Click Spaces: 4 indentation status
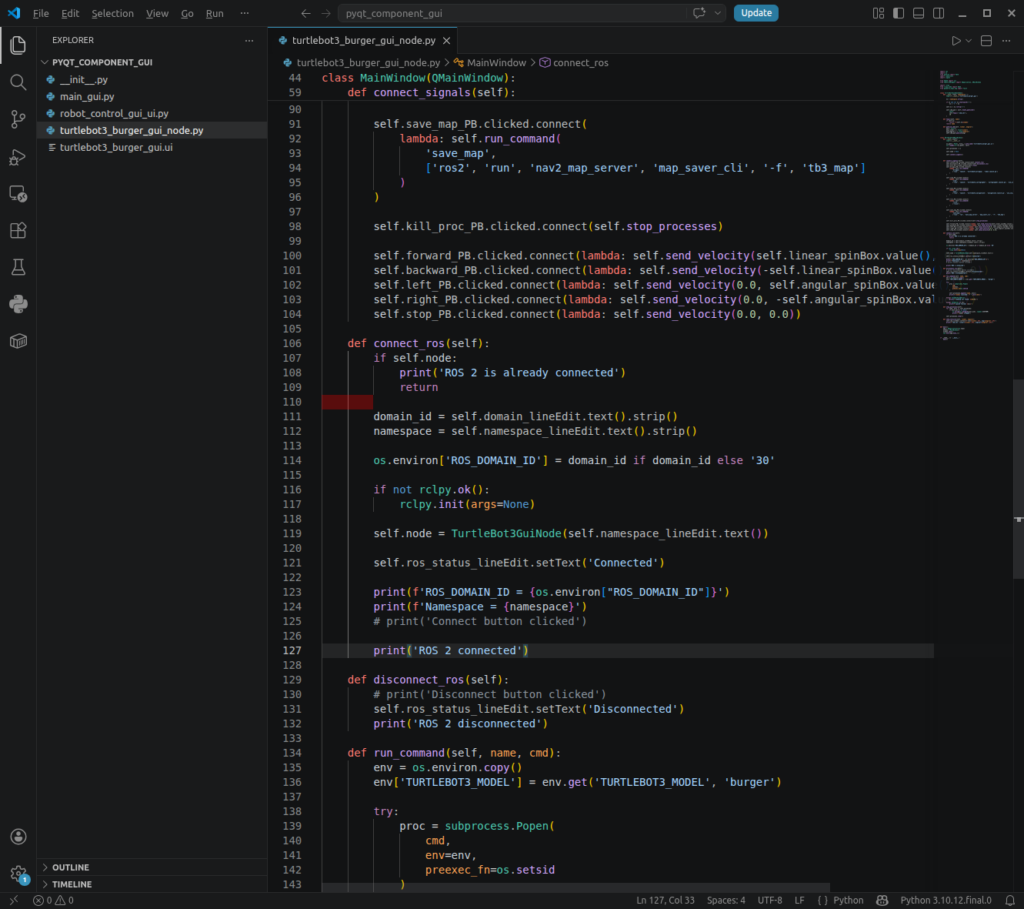Viewport: 1024px width, 909px height. (726, 901)
